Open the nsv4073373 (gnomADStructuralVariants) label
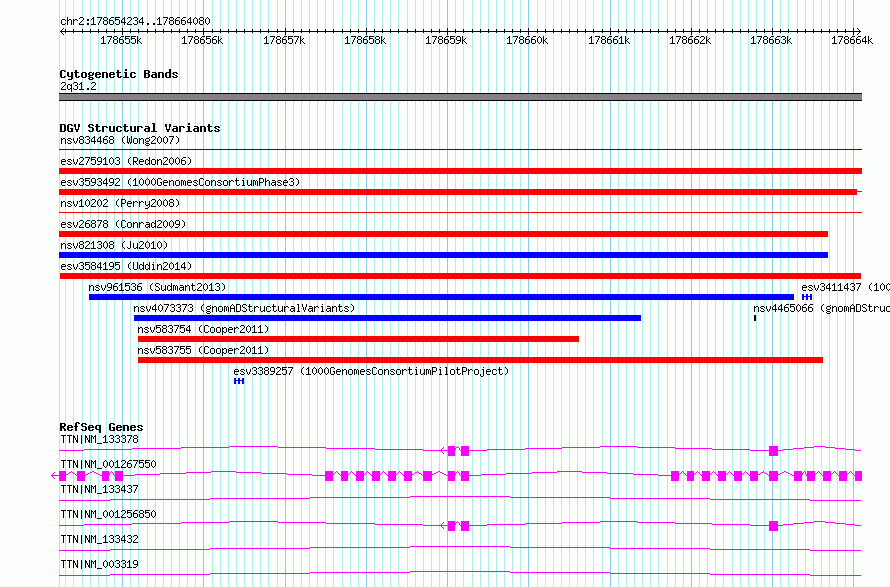The height and width of the screenshot is (587, 890). pyautogui.click(x=244, y=308)
